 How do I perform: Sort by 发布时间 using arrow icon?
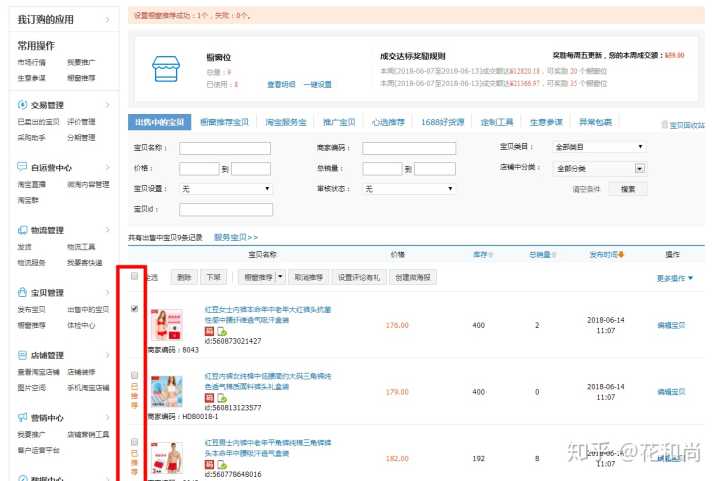[623, 254]
